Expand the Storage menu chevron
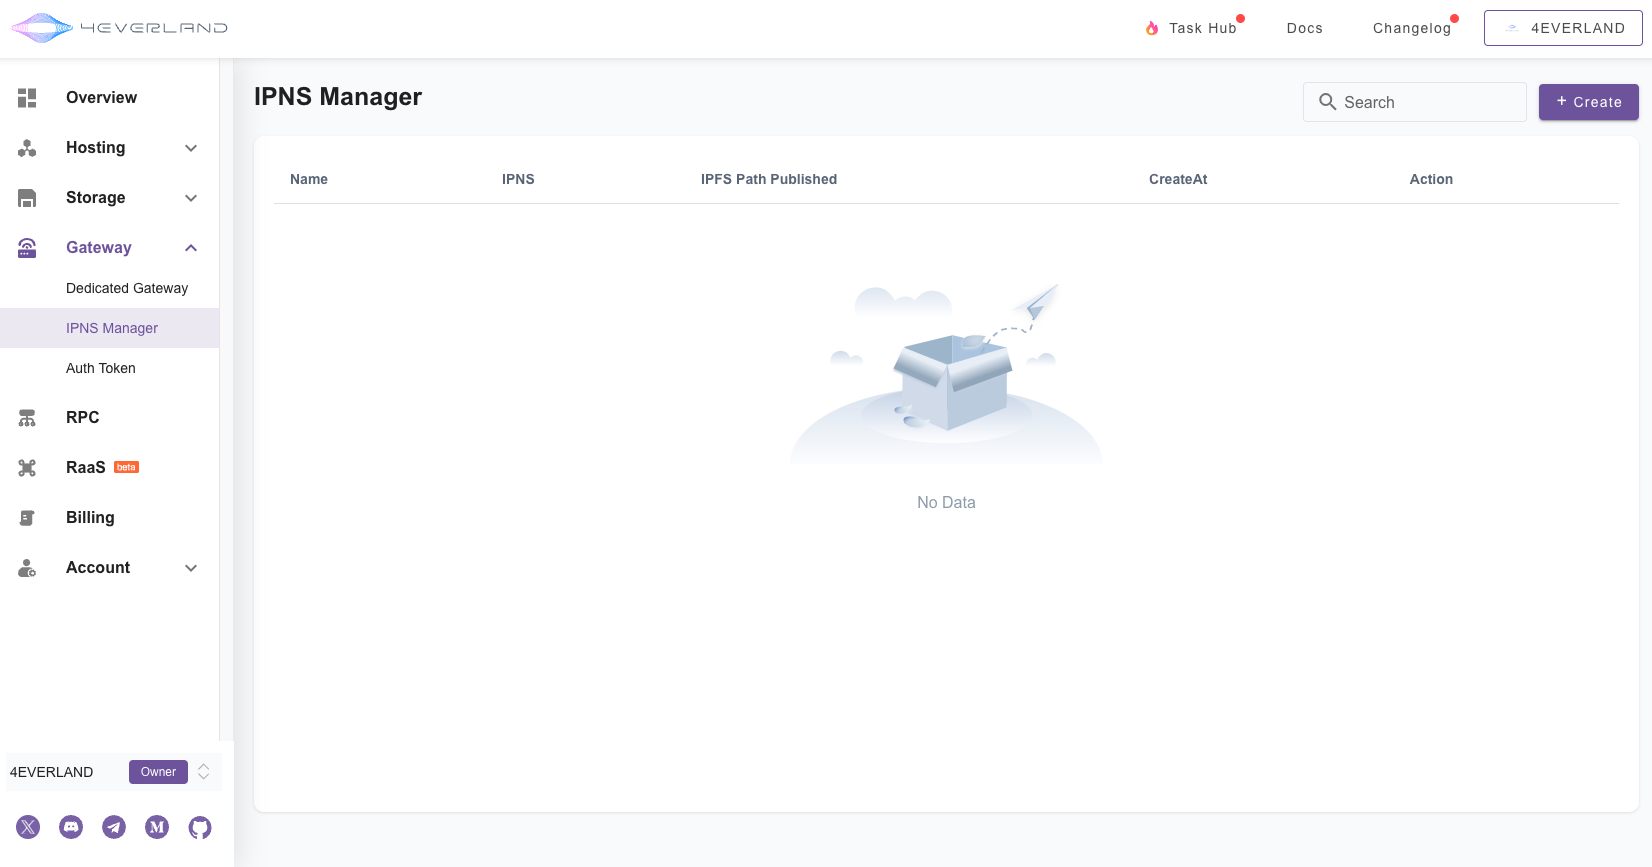1652x867 pixels. (x=191, y=198)
